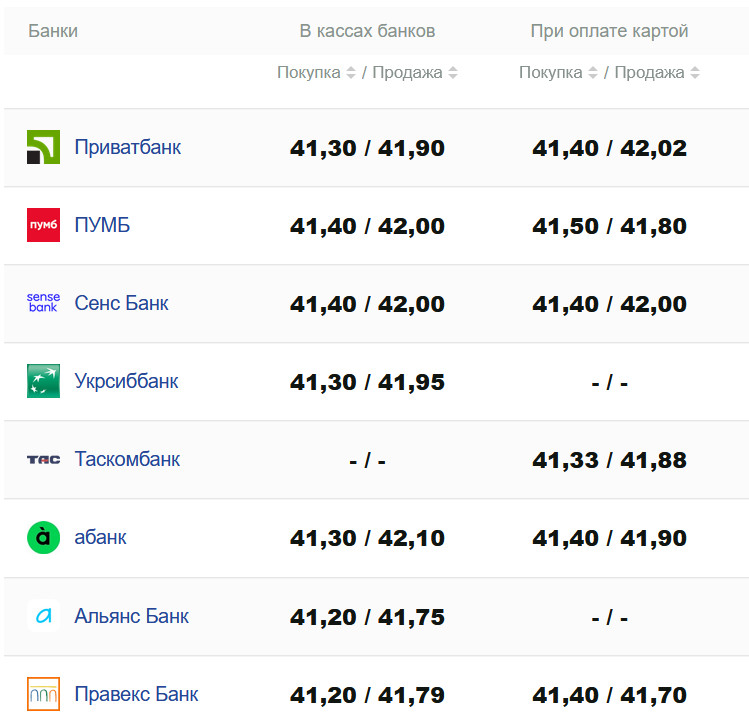
Task: Click the Альянс Банк logo icon
Action: click(x=43, y=616)
